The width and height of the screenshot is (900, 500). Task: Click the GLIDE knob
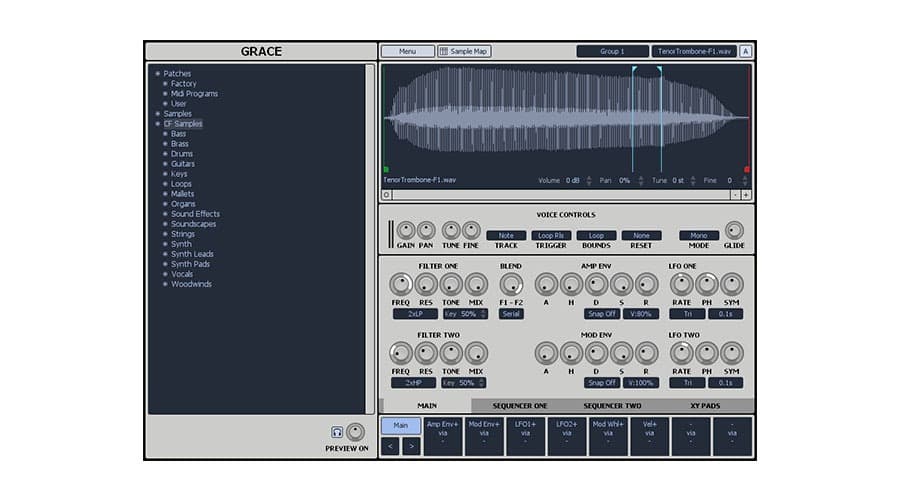[x=734, y=230]
